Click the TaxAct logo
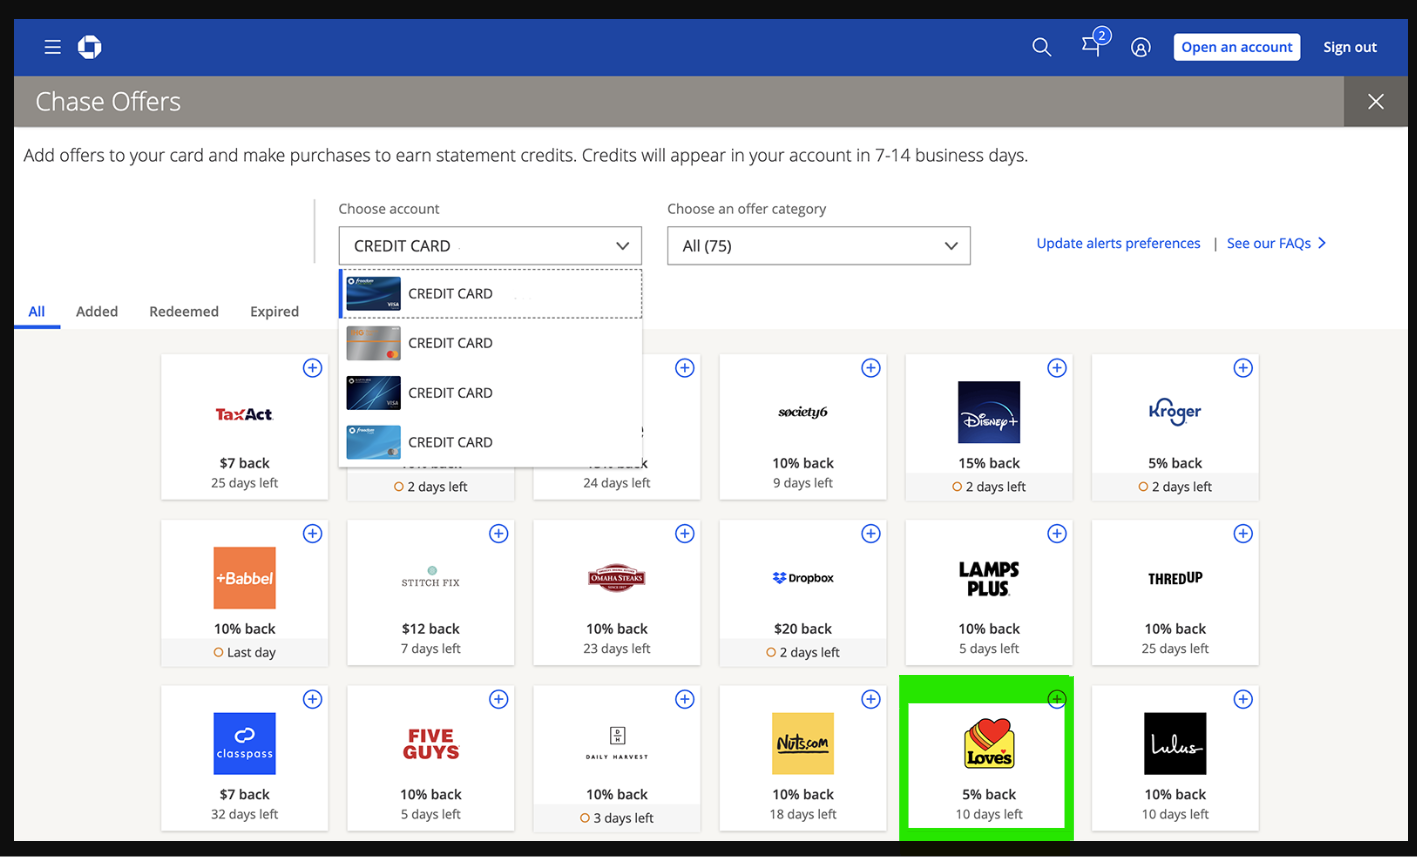Viewport: 1417px width, 857px height. (245, 414)
